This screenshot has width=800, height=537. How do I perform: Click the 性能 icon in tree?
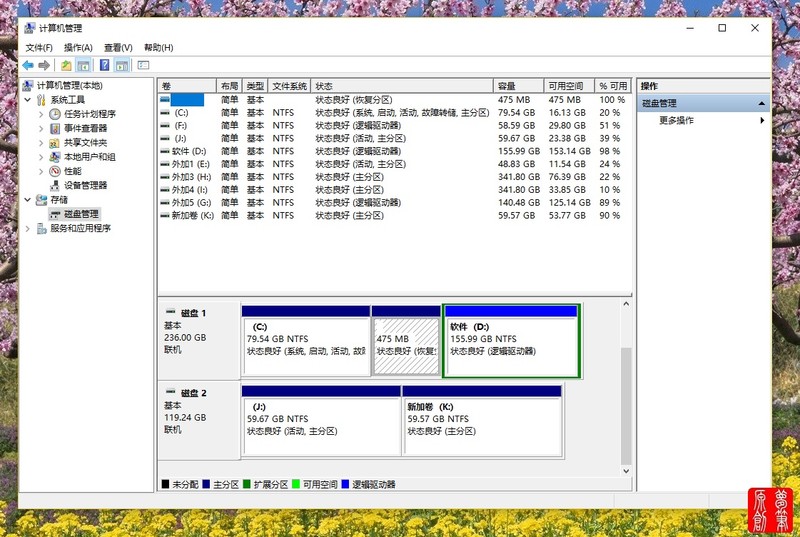[x=55, y=171]
